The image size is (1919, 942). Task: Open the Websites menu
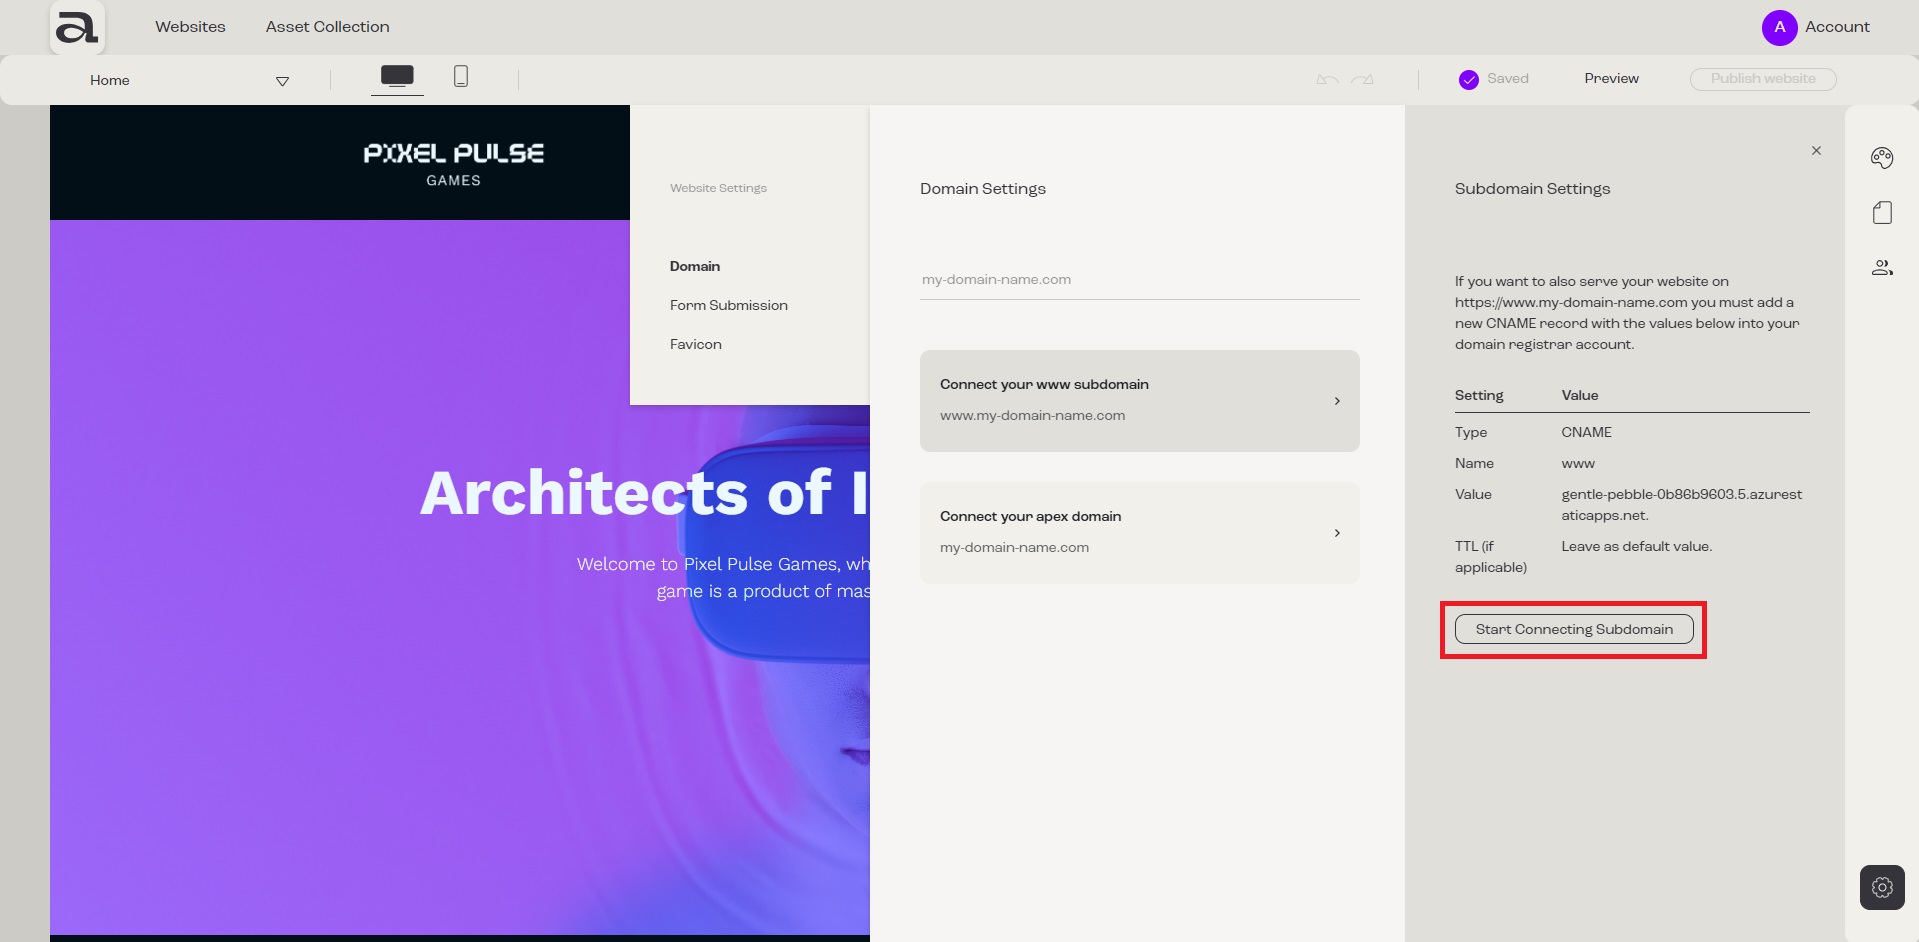[190, 27]
